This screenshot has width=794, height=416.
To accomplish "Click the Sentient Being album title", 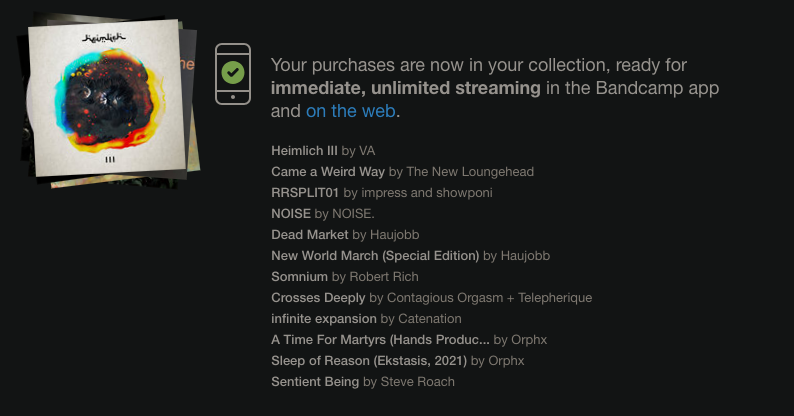I will click(315, 381).
